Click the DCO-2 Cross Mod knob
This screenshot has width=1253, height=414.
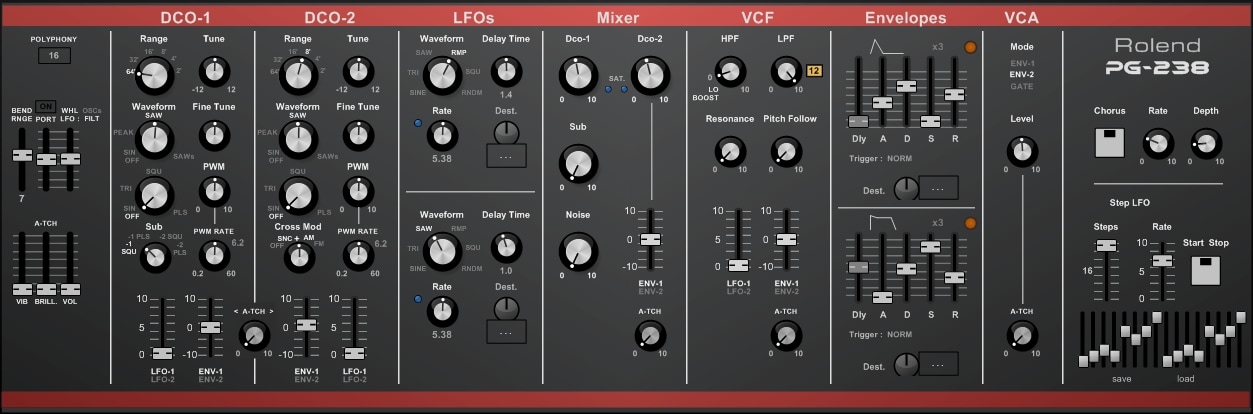(x=297, y=257)
